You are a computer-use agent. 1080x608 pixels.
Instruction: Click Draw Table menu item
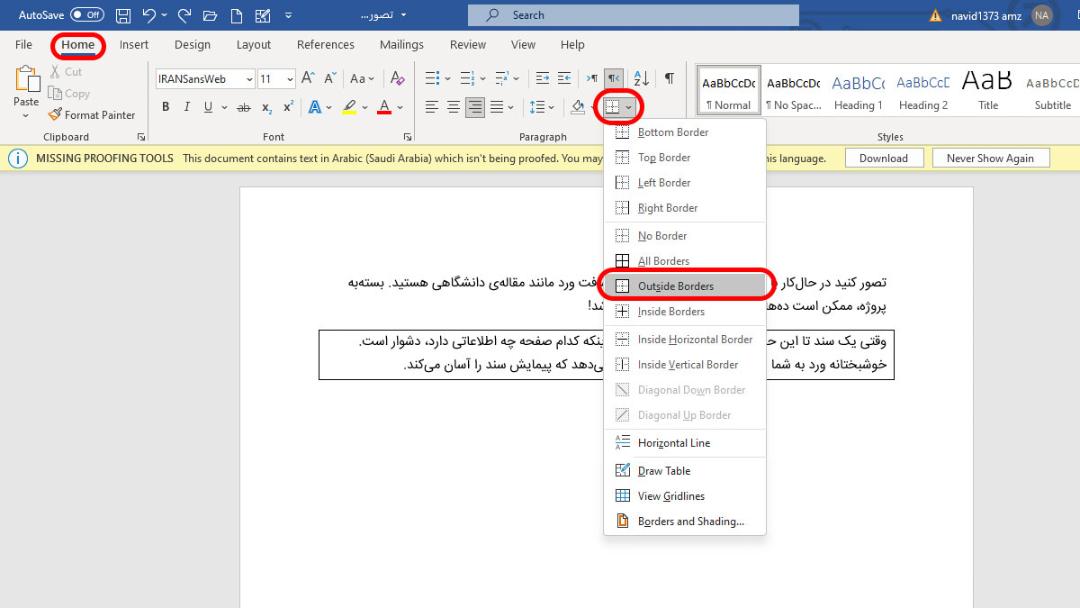coord(685,471)
